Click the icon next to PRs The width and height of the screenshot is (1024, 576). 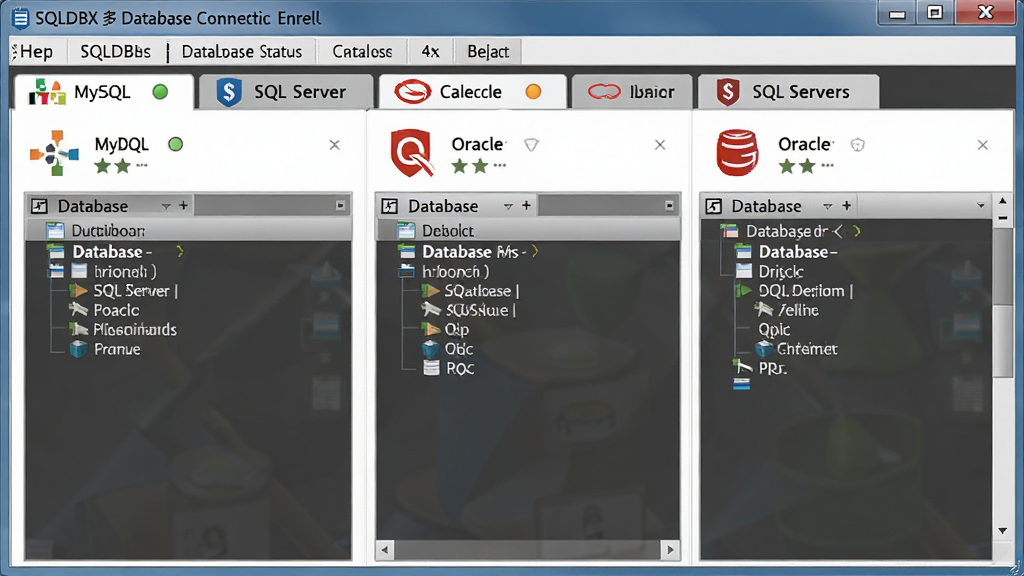pyautogui.click(x=743, y=367)
